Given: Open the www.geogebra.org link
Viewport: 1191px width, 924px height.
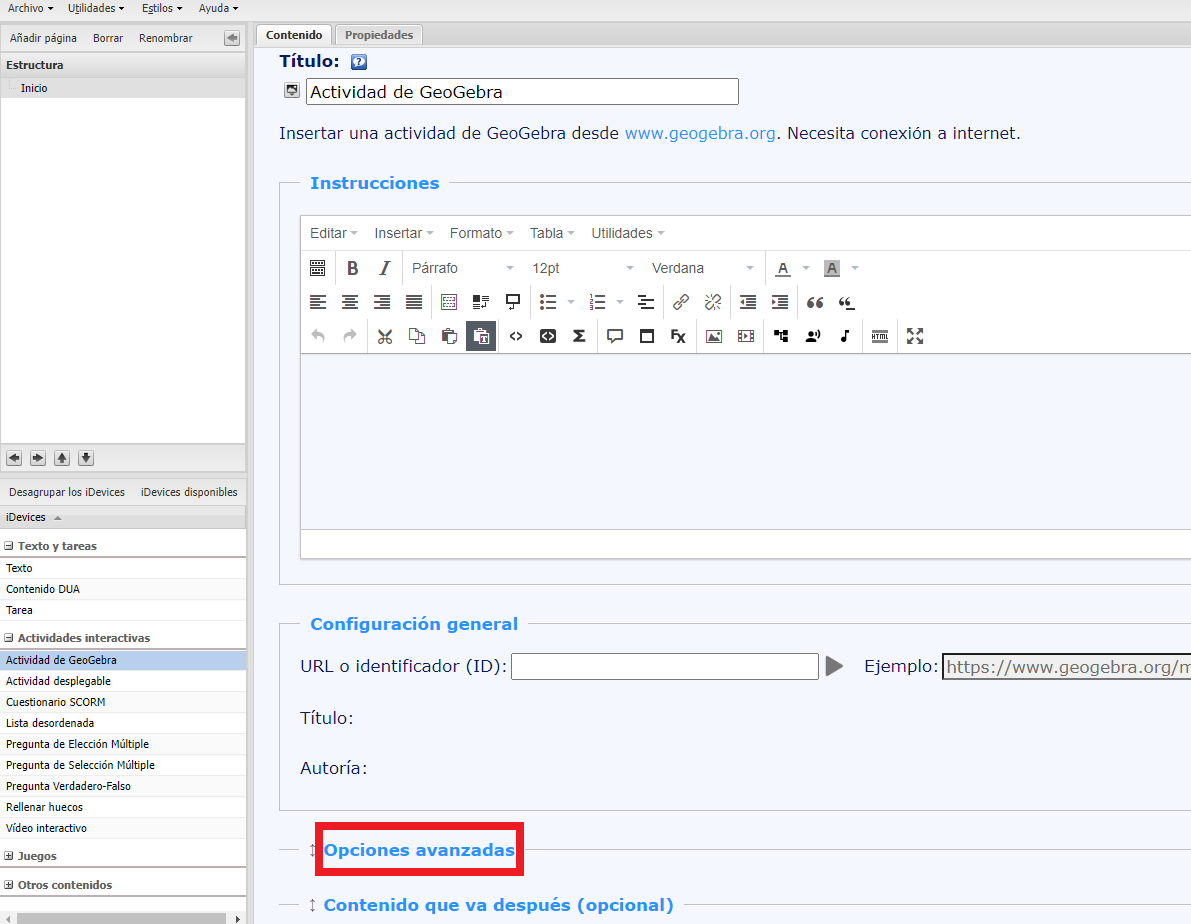Looking at the screenshot, I should [x=700, y=133].
